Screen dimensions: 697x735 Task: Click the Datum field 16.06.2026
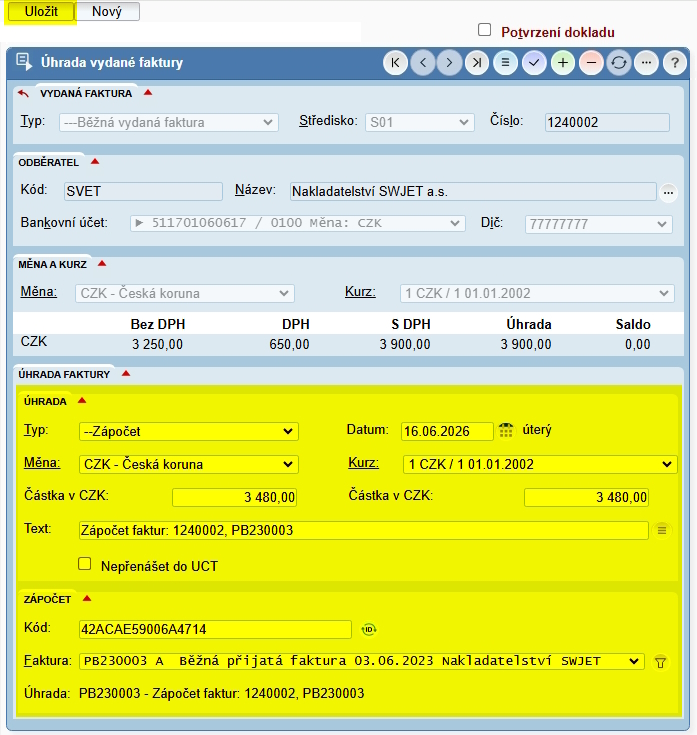[x=447, y=431]
